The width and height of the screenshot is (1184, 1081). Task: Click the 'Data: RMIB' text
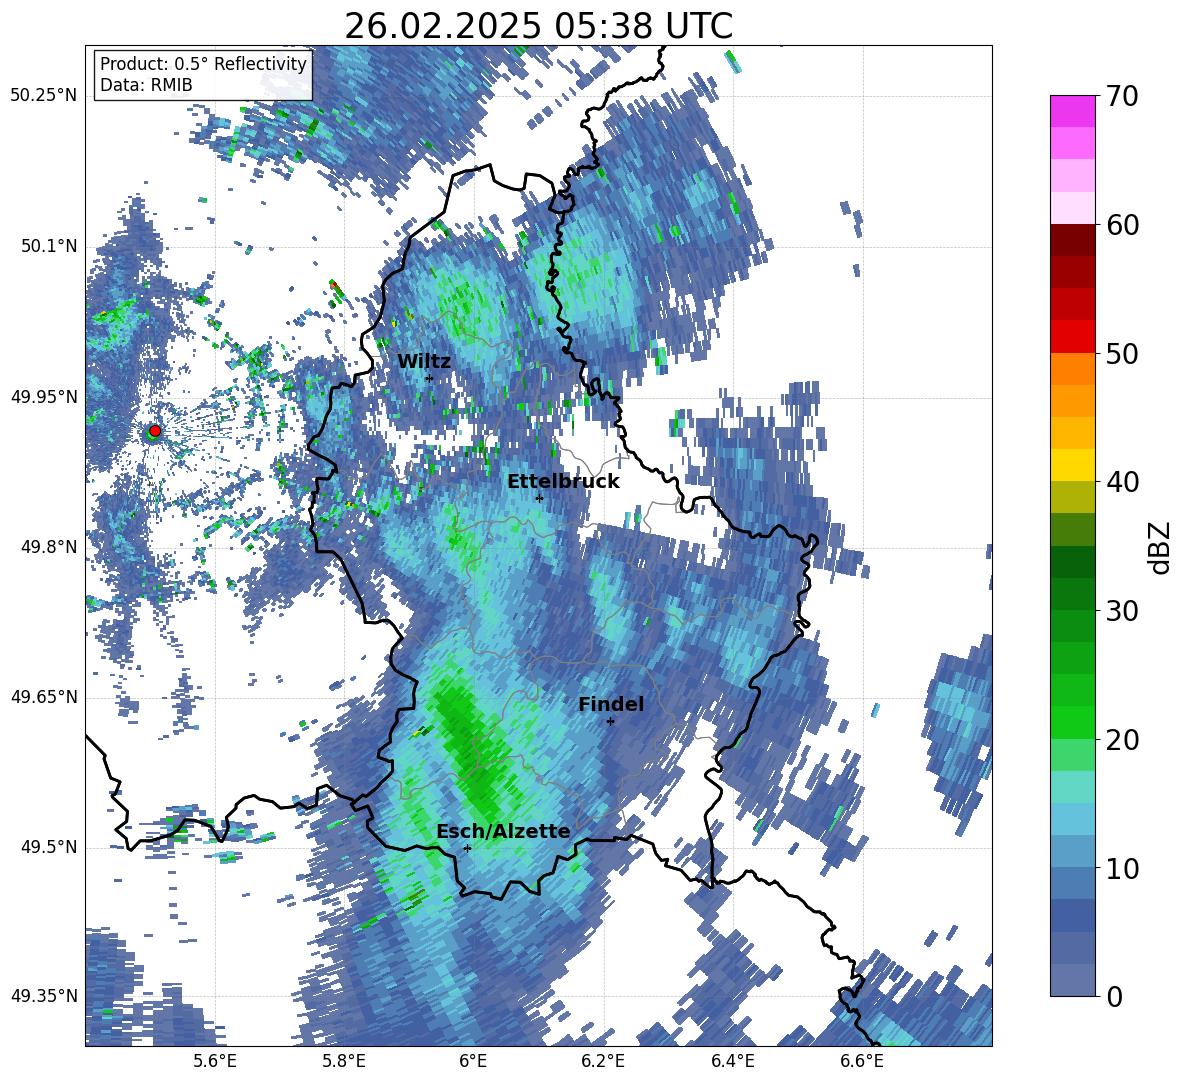click(x=146, y=85)
